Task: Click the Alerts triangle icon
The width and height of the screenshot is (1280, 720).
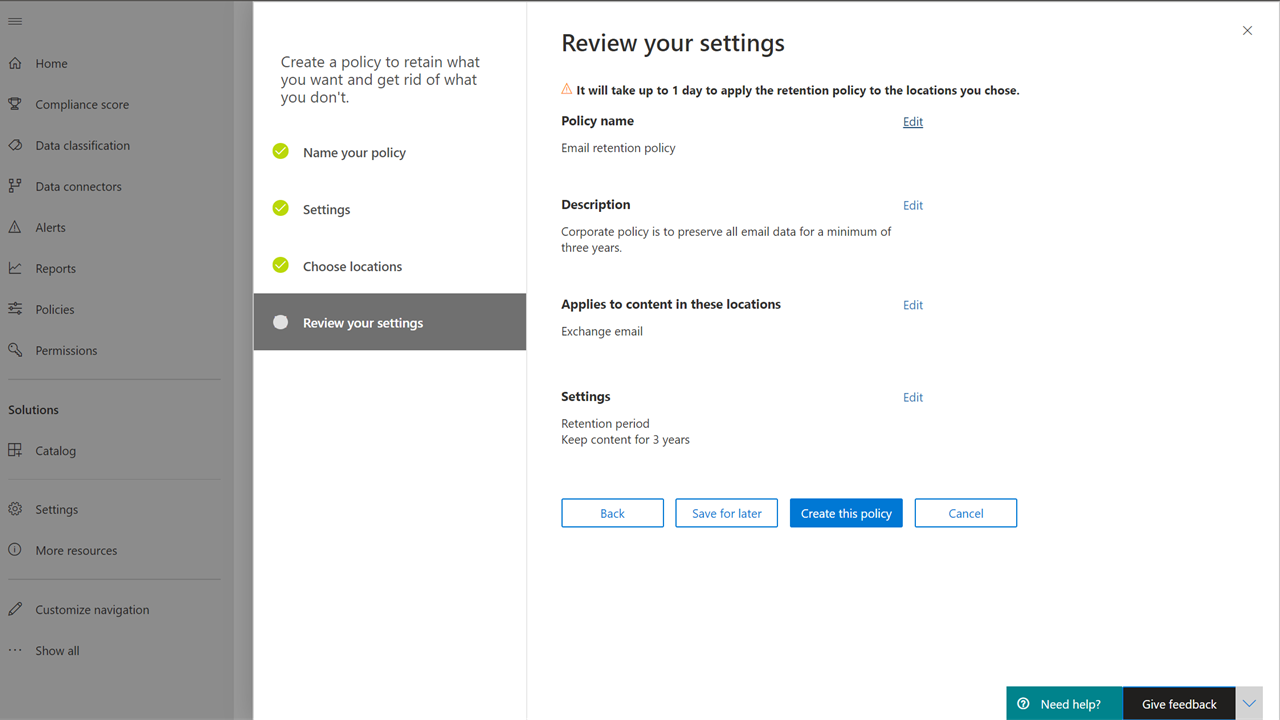Action: click(15, 227)
